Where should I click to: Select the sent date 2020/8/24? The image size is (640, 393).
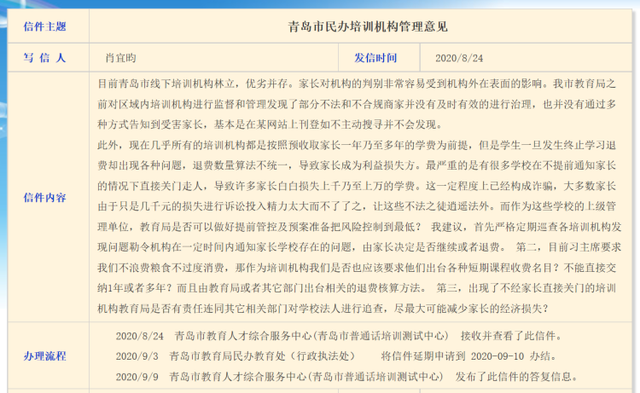459,58
